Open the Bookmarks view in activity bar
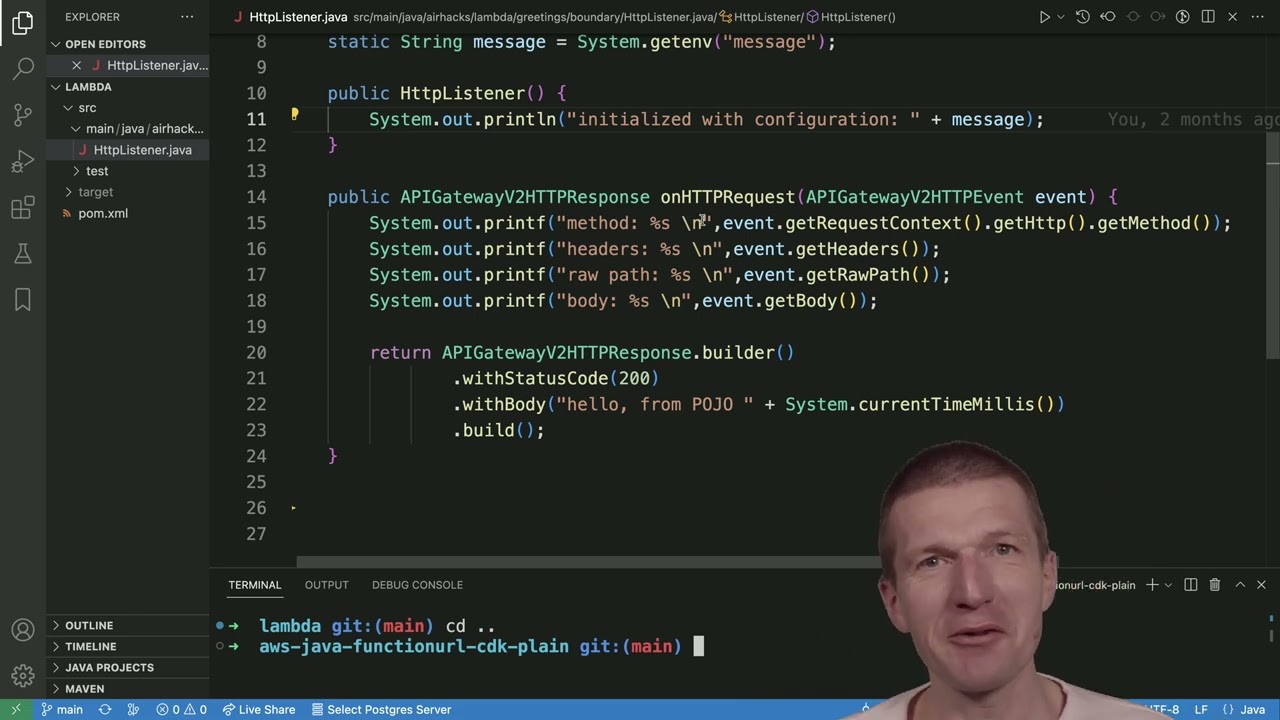Viewport: 1280px width, 720px height. pyautogui.click(x=23, y=299)
